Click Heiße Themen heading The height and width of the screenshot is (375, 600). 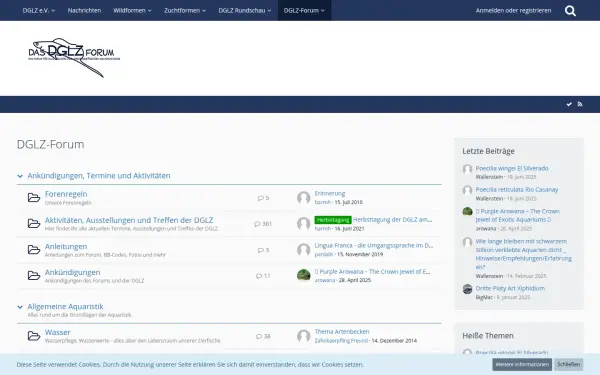pos(488,336)
